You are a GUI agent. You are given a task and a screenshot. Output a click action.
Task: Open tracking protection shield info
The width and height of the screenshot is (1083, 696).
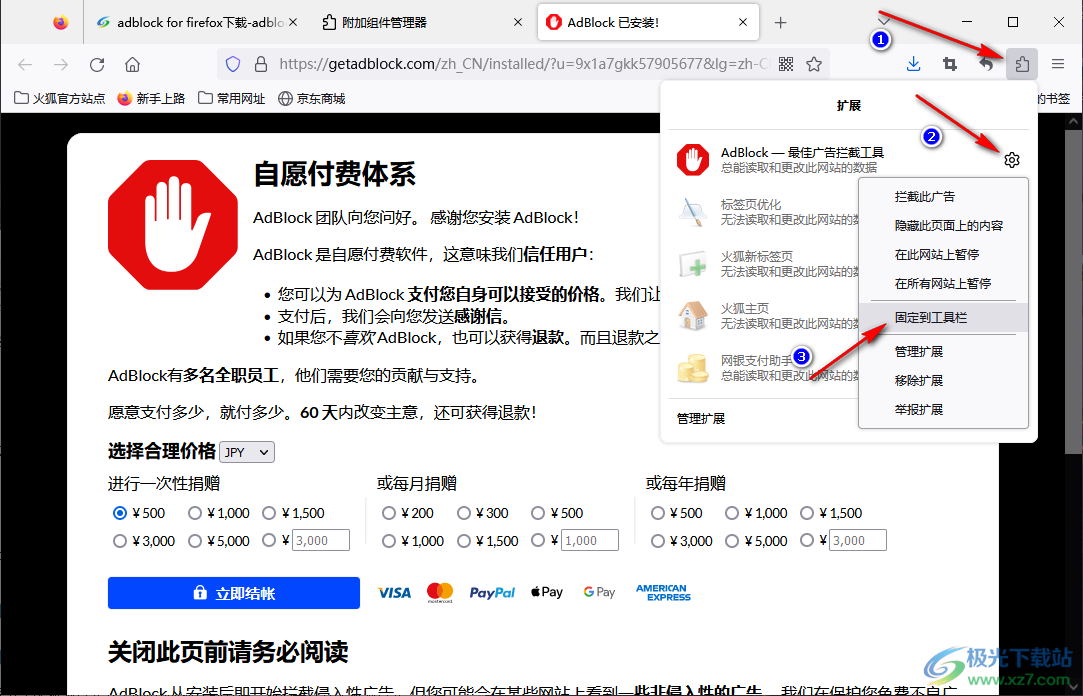tap(233, 64)
